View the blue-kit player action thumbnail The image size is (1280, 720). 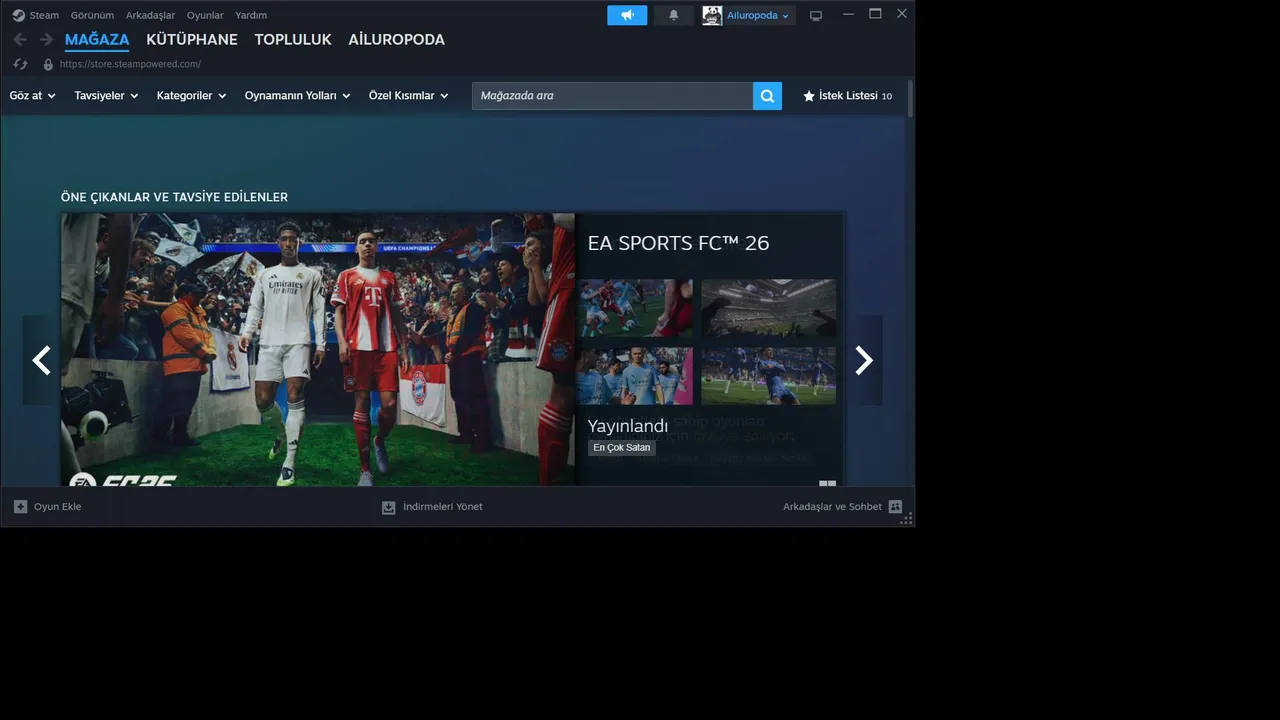tap(768, 376)
